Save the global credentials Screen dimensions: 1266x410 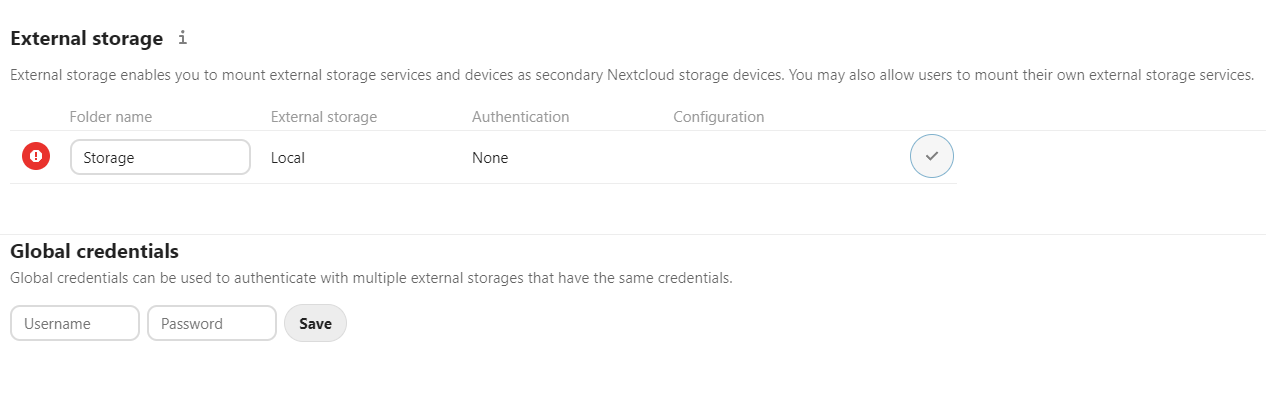(x=315, y=323)
